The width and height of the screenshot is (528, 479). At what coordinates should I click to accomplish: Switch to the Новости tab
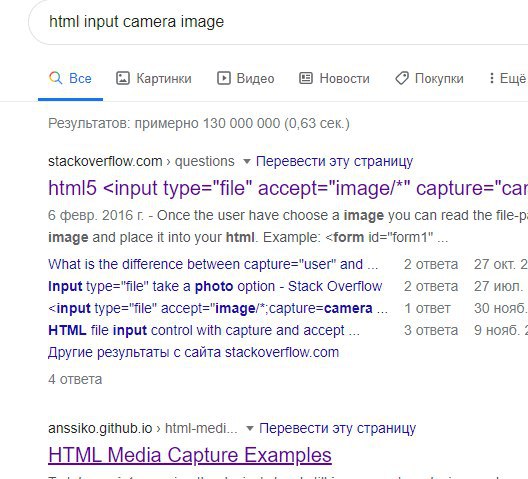coord(334,78)
